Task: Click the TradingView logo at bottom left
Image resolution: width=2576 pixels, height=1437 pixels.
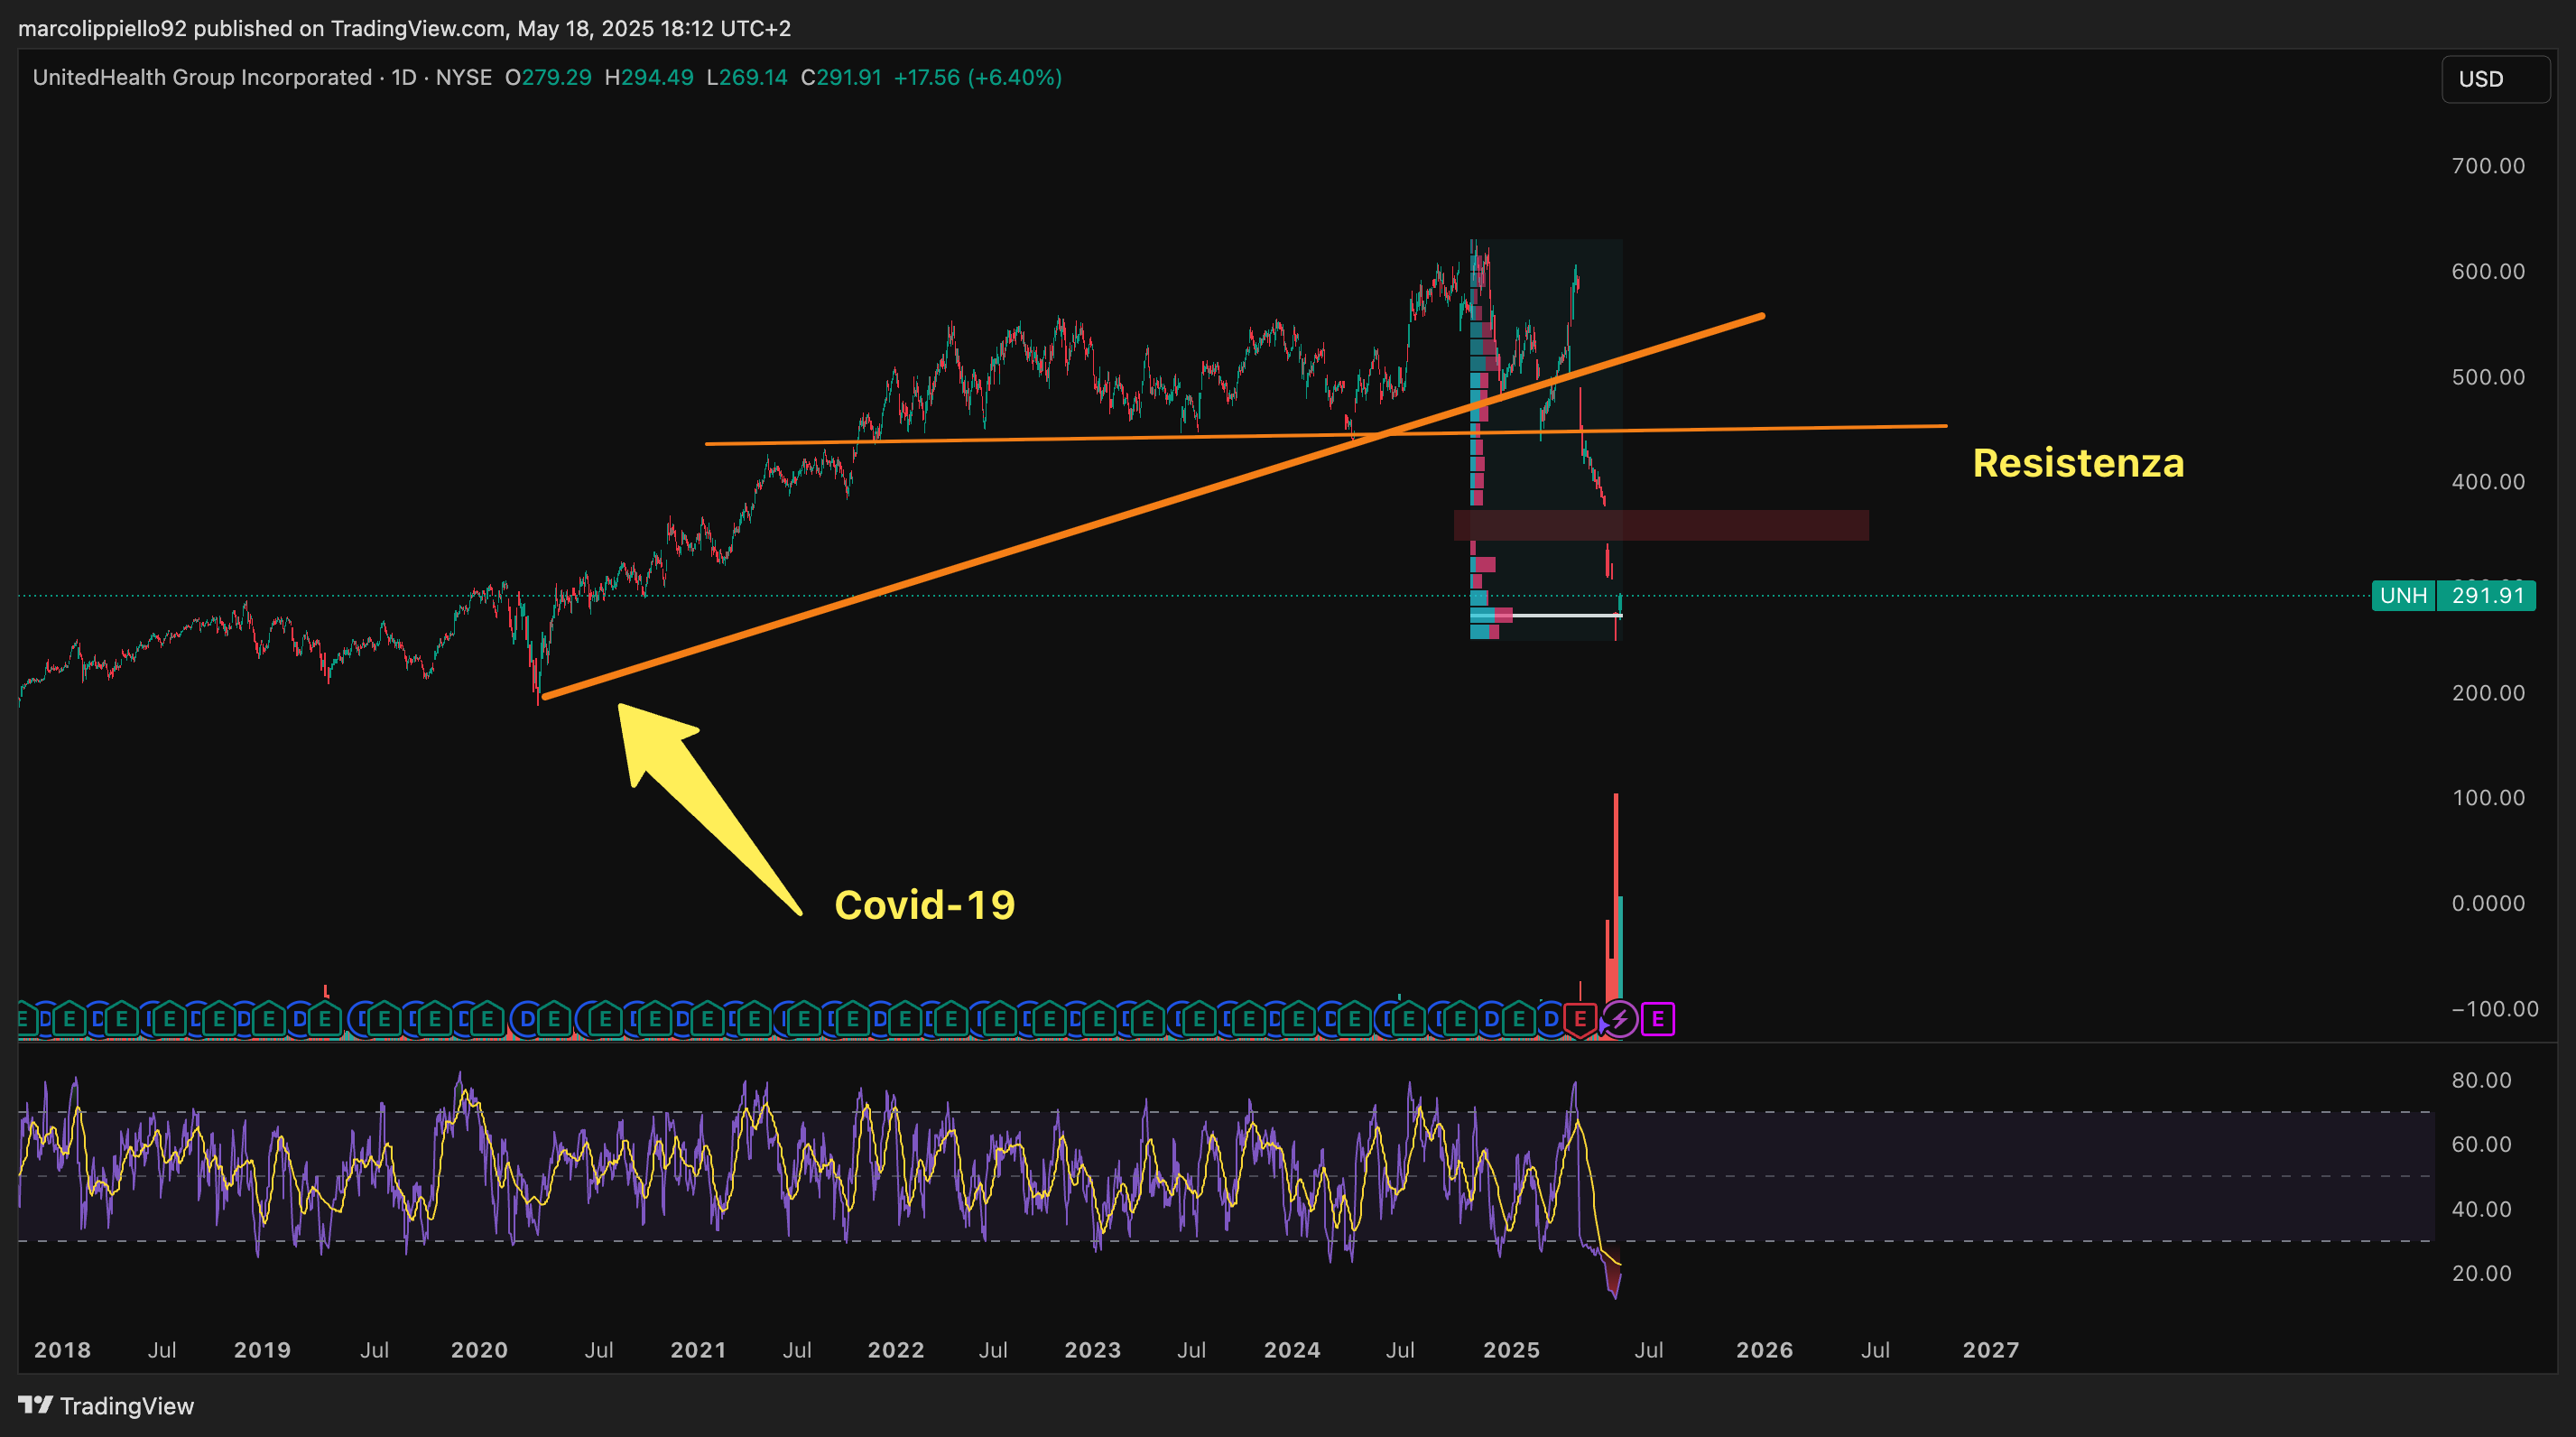Action: click(x=106, y=1405)
